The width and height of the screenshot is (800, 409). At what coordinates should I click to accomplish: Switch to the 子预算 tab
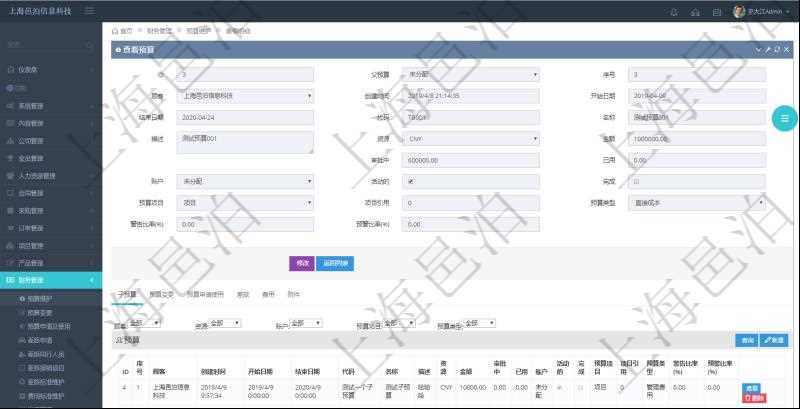126,294
